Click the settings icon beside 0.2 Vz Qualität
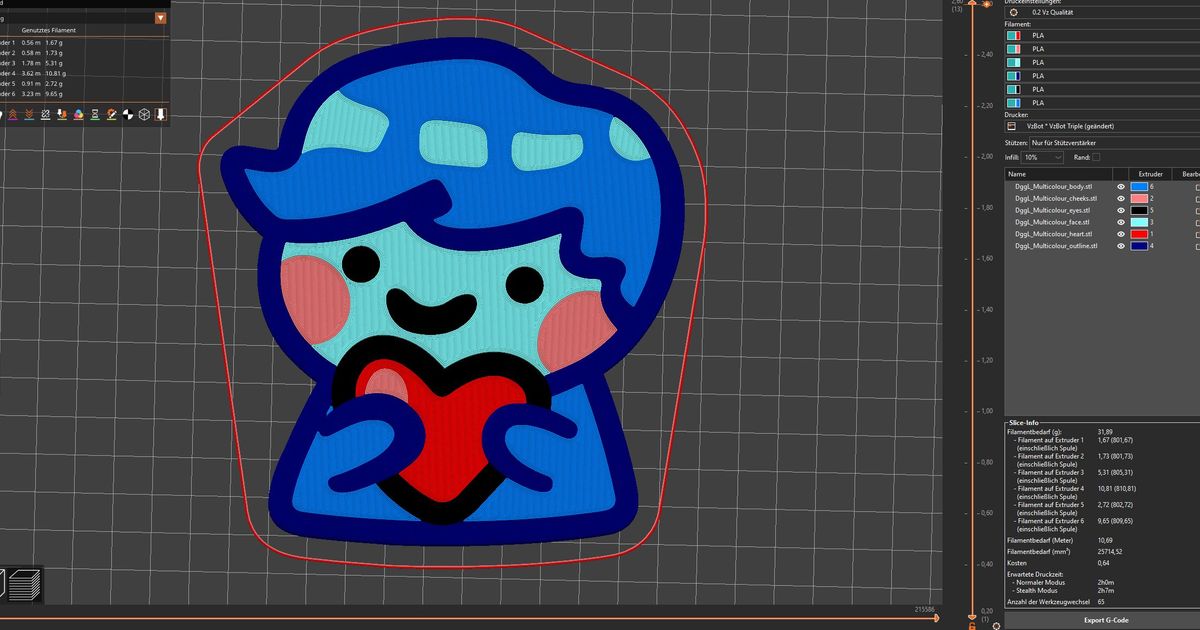The image size is (1200, 630). 1013,12
